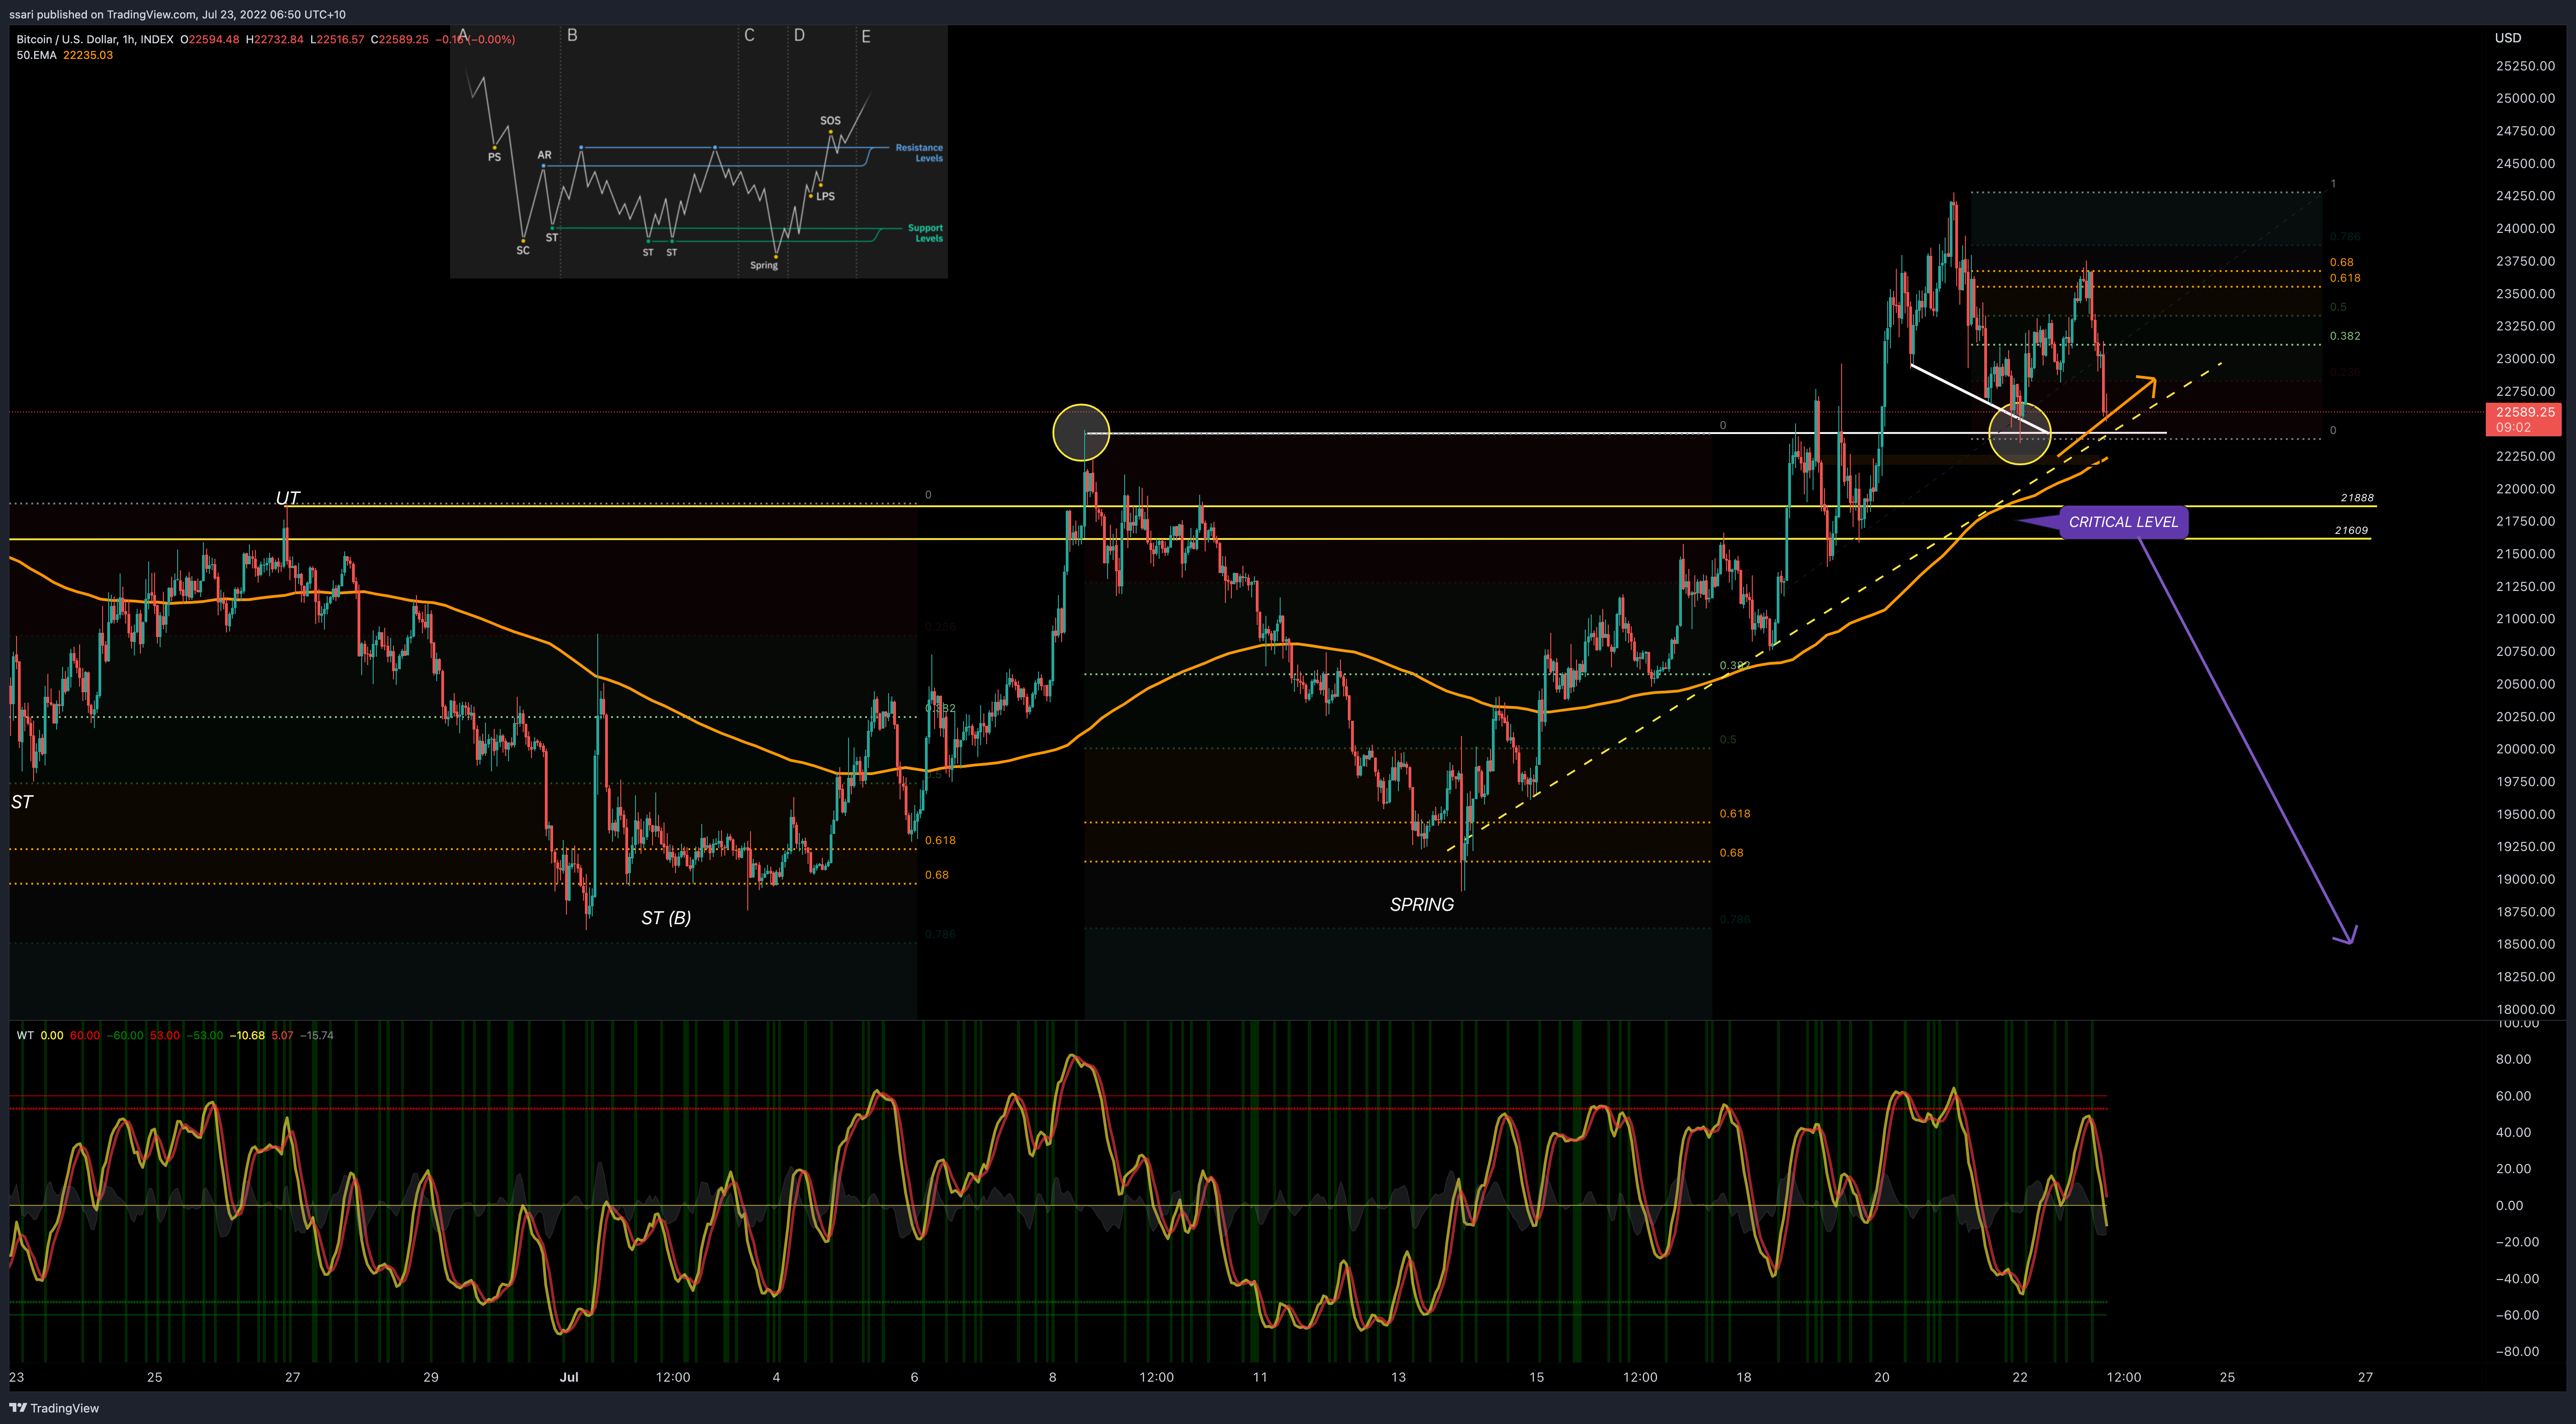Click the C22589.25 close value in header

coord(399,40)
